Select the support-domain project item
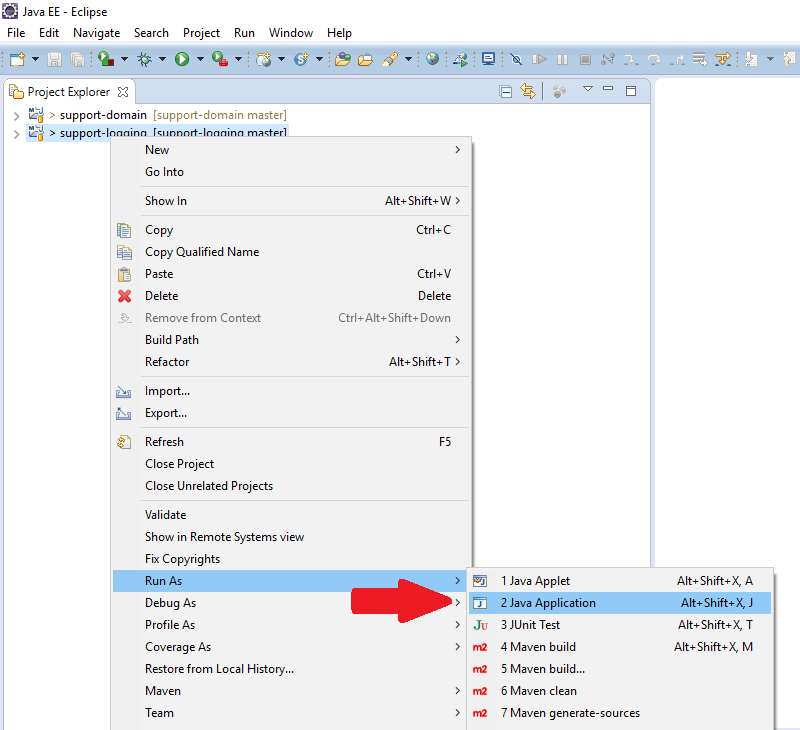 [103, 115]
